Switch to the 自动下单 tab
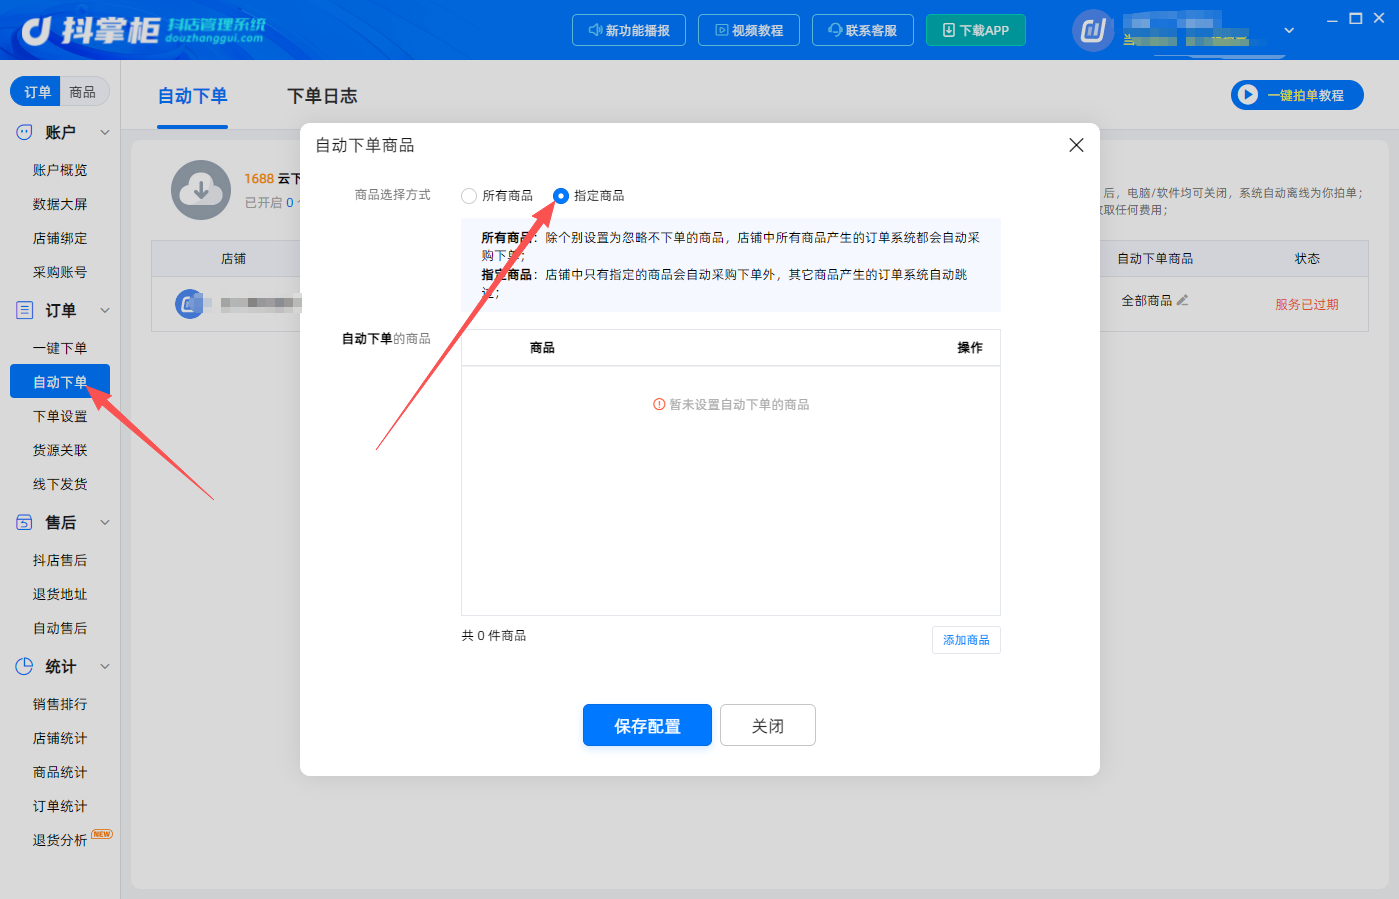 coord(193,96)
